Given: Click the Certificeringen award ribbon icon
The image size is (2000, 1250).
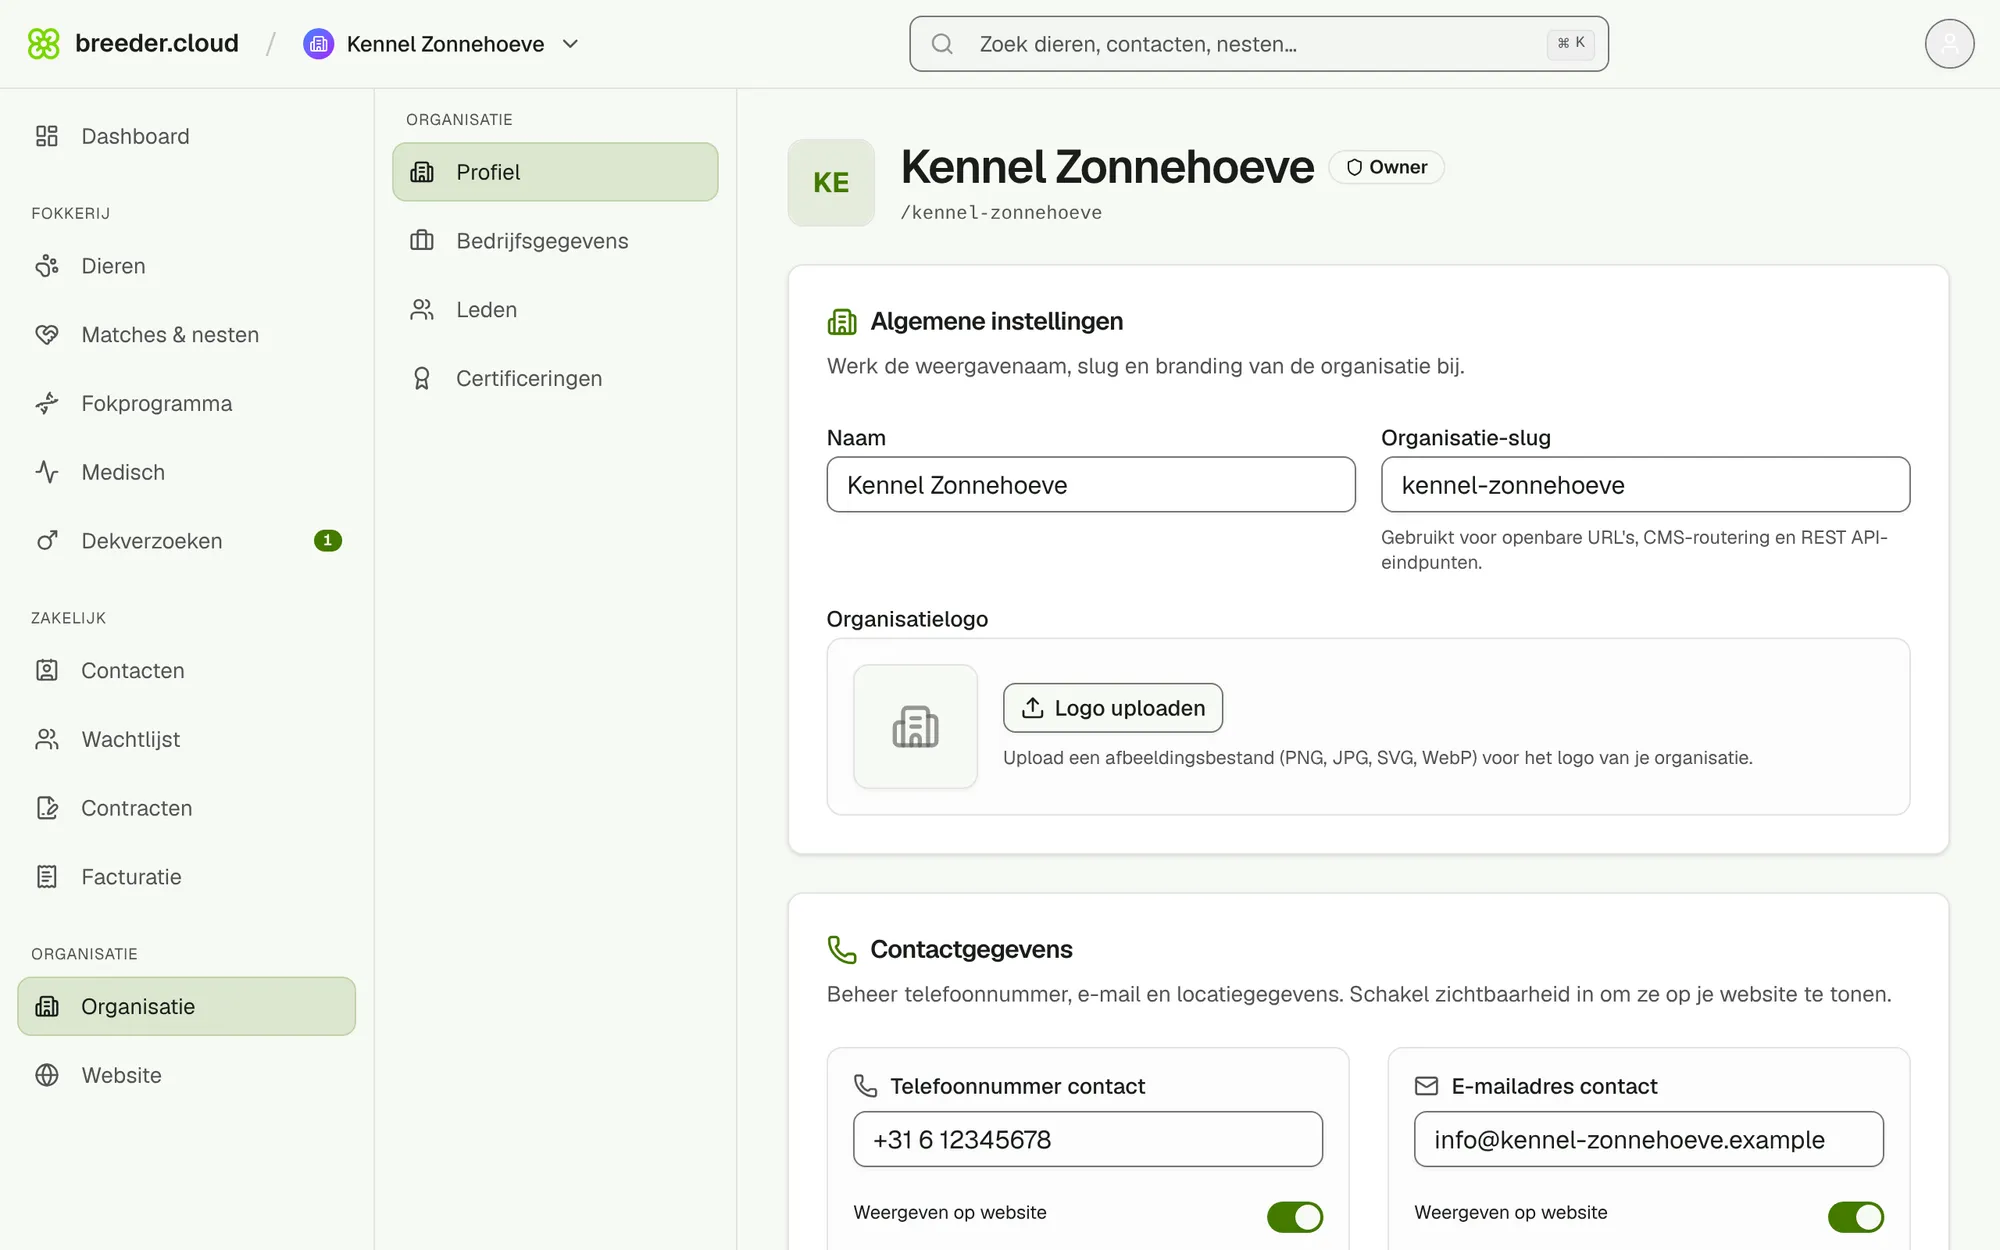Looking at the screenshot, I should tap(422, 378).
